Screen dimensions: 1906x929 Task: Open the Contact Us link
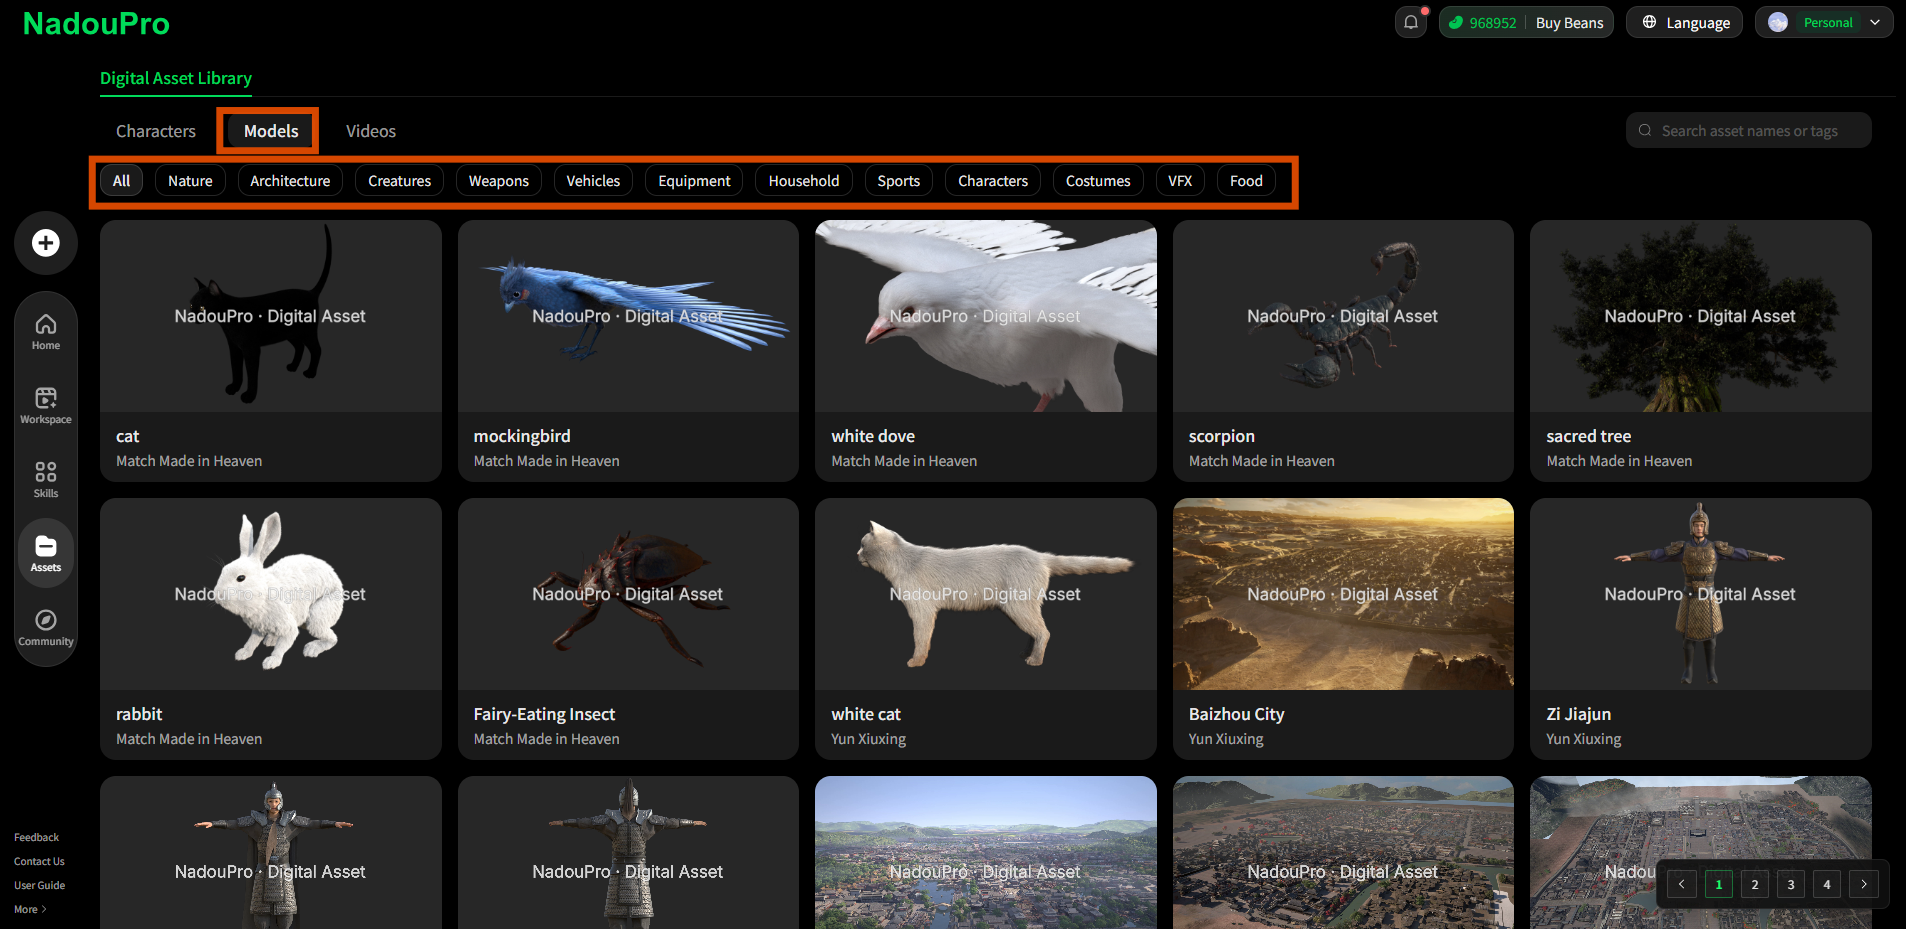click(x=39, y=861)
